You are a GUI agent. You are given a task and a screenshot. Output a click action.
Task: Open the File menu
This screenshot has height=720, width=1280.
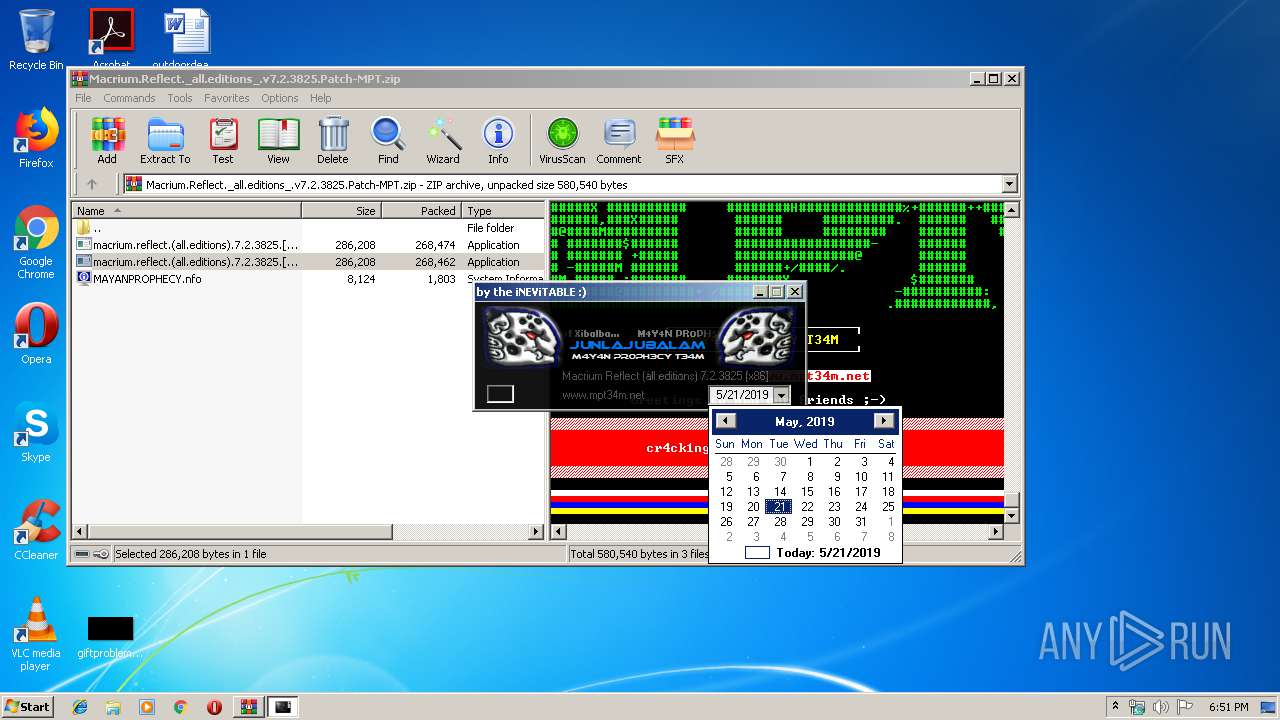click(83, 98)
